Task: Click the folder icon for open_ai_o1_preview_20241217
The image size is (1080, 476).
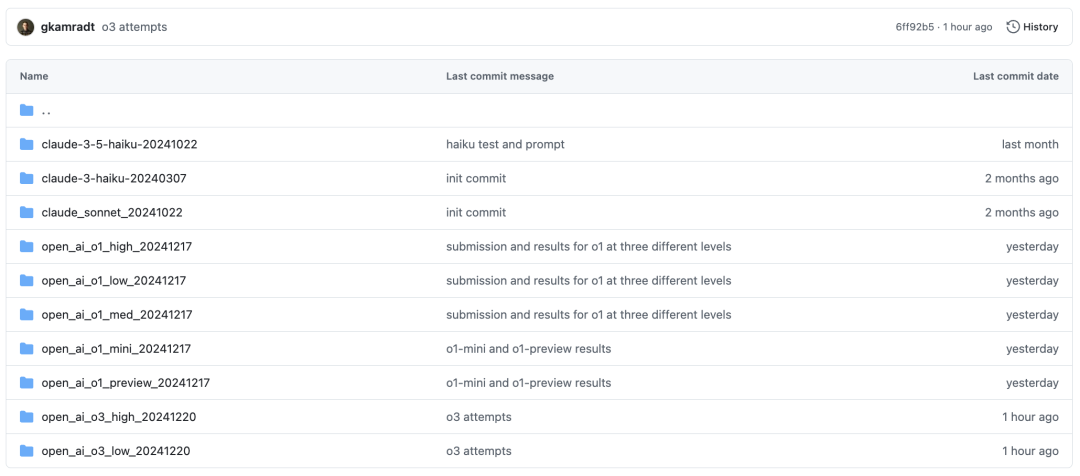Action: tap(27, 382)
